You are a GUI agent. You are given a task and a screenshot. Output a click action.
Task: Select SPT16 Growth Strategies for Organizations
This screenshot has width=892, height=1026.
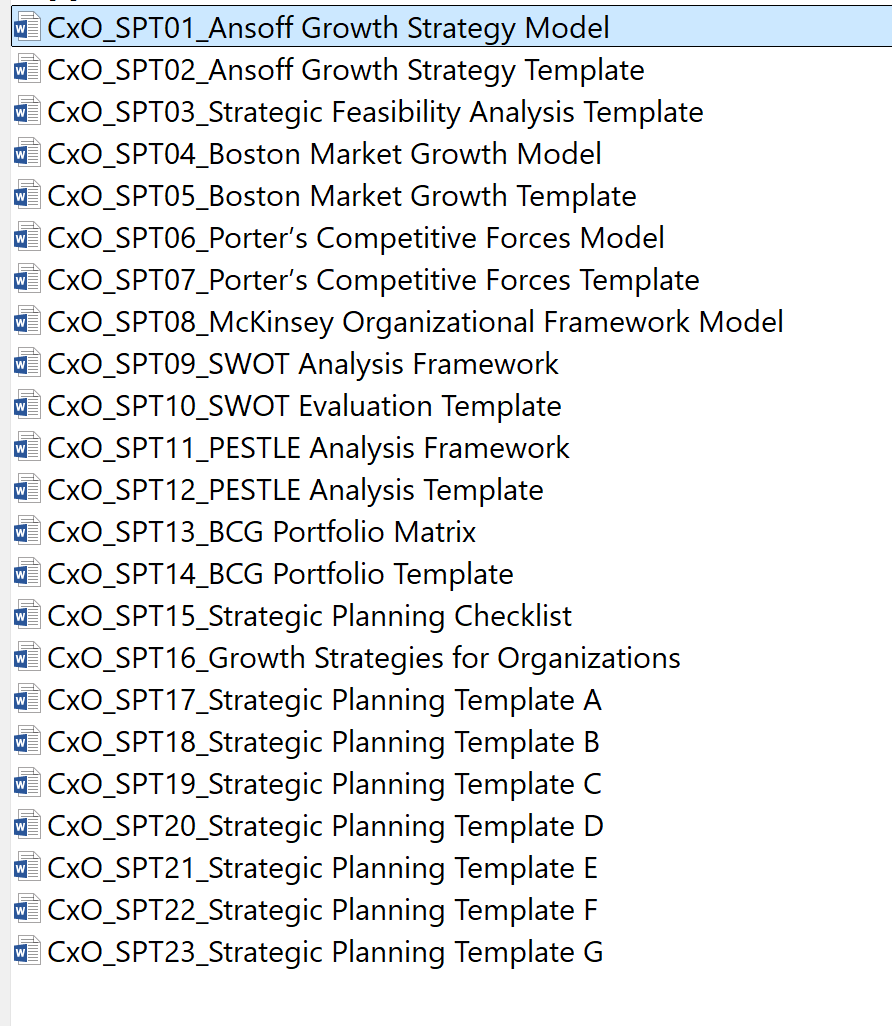(364, 658)
